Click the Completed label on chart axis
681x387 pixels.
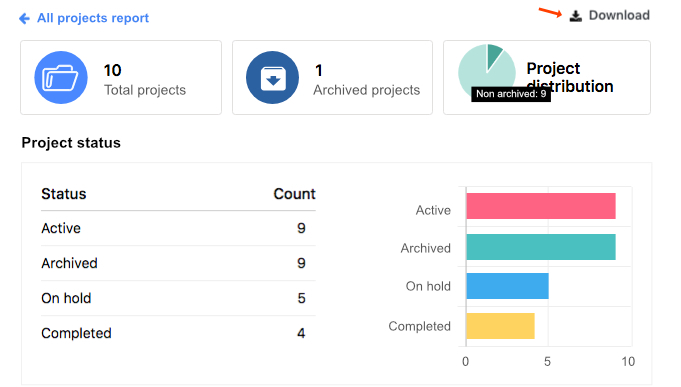420,326
